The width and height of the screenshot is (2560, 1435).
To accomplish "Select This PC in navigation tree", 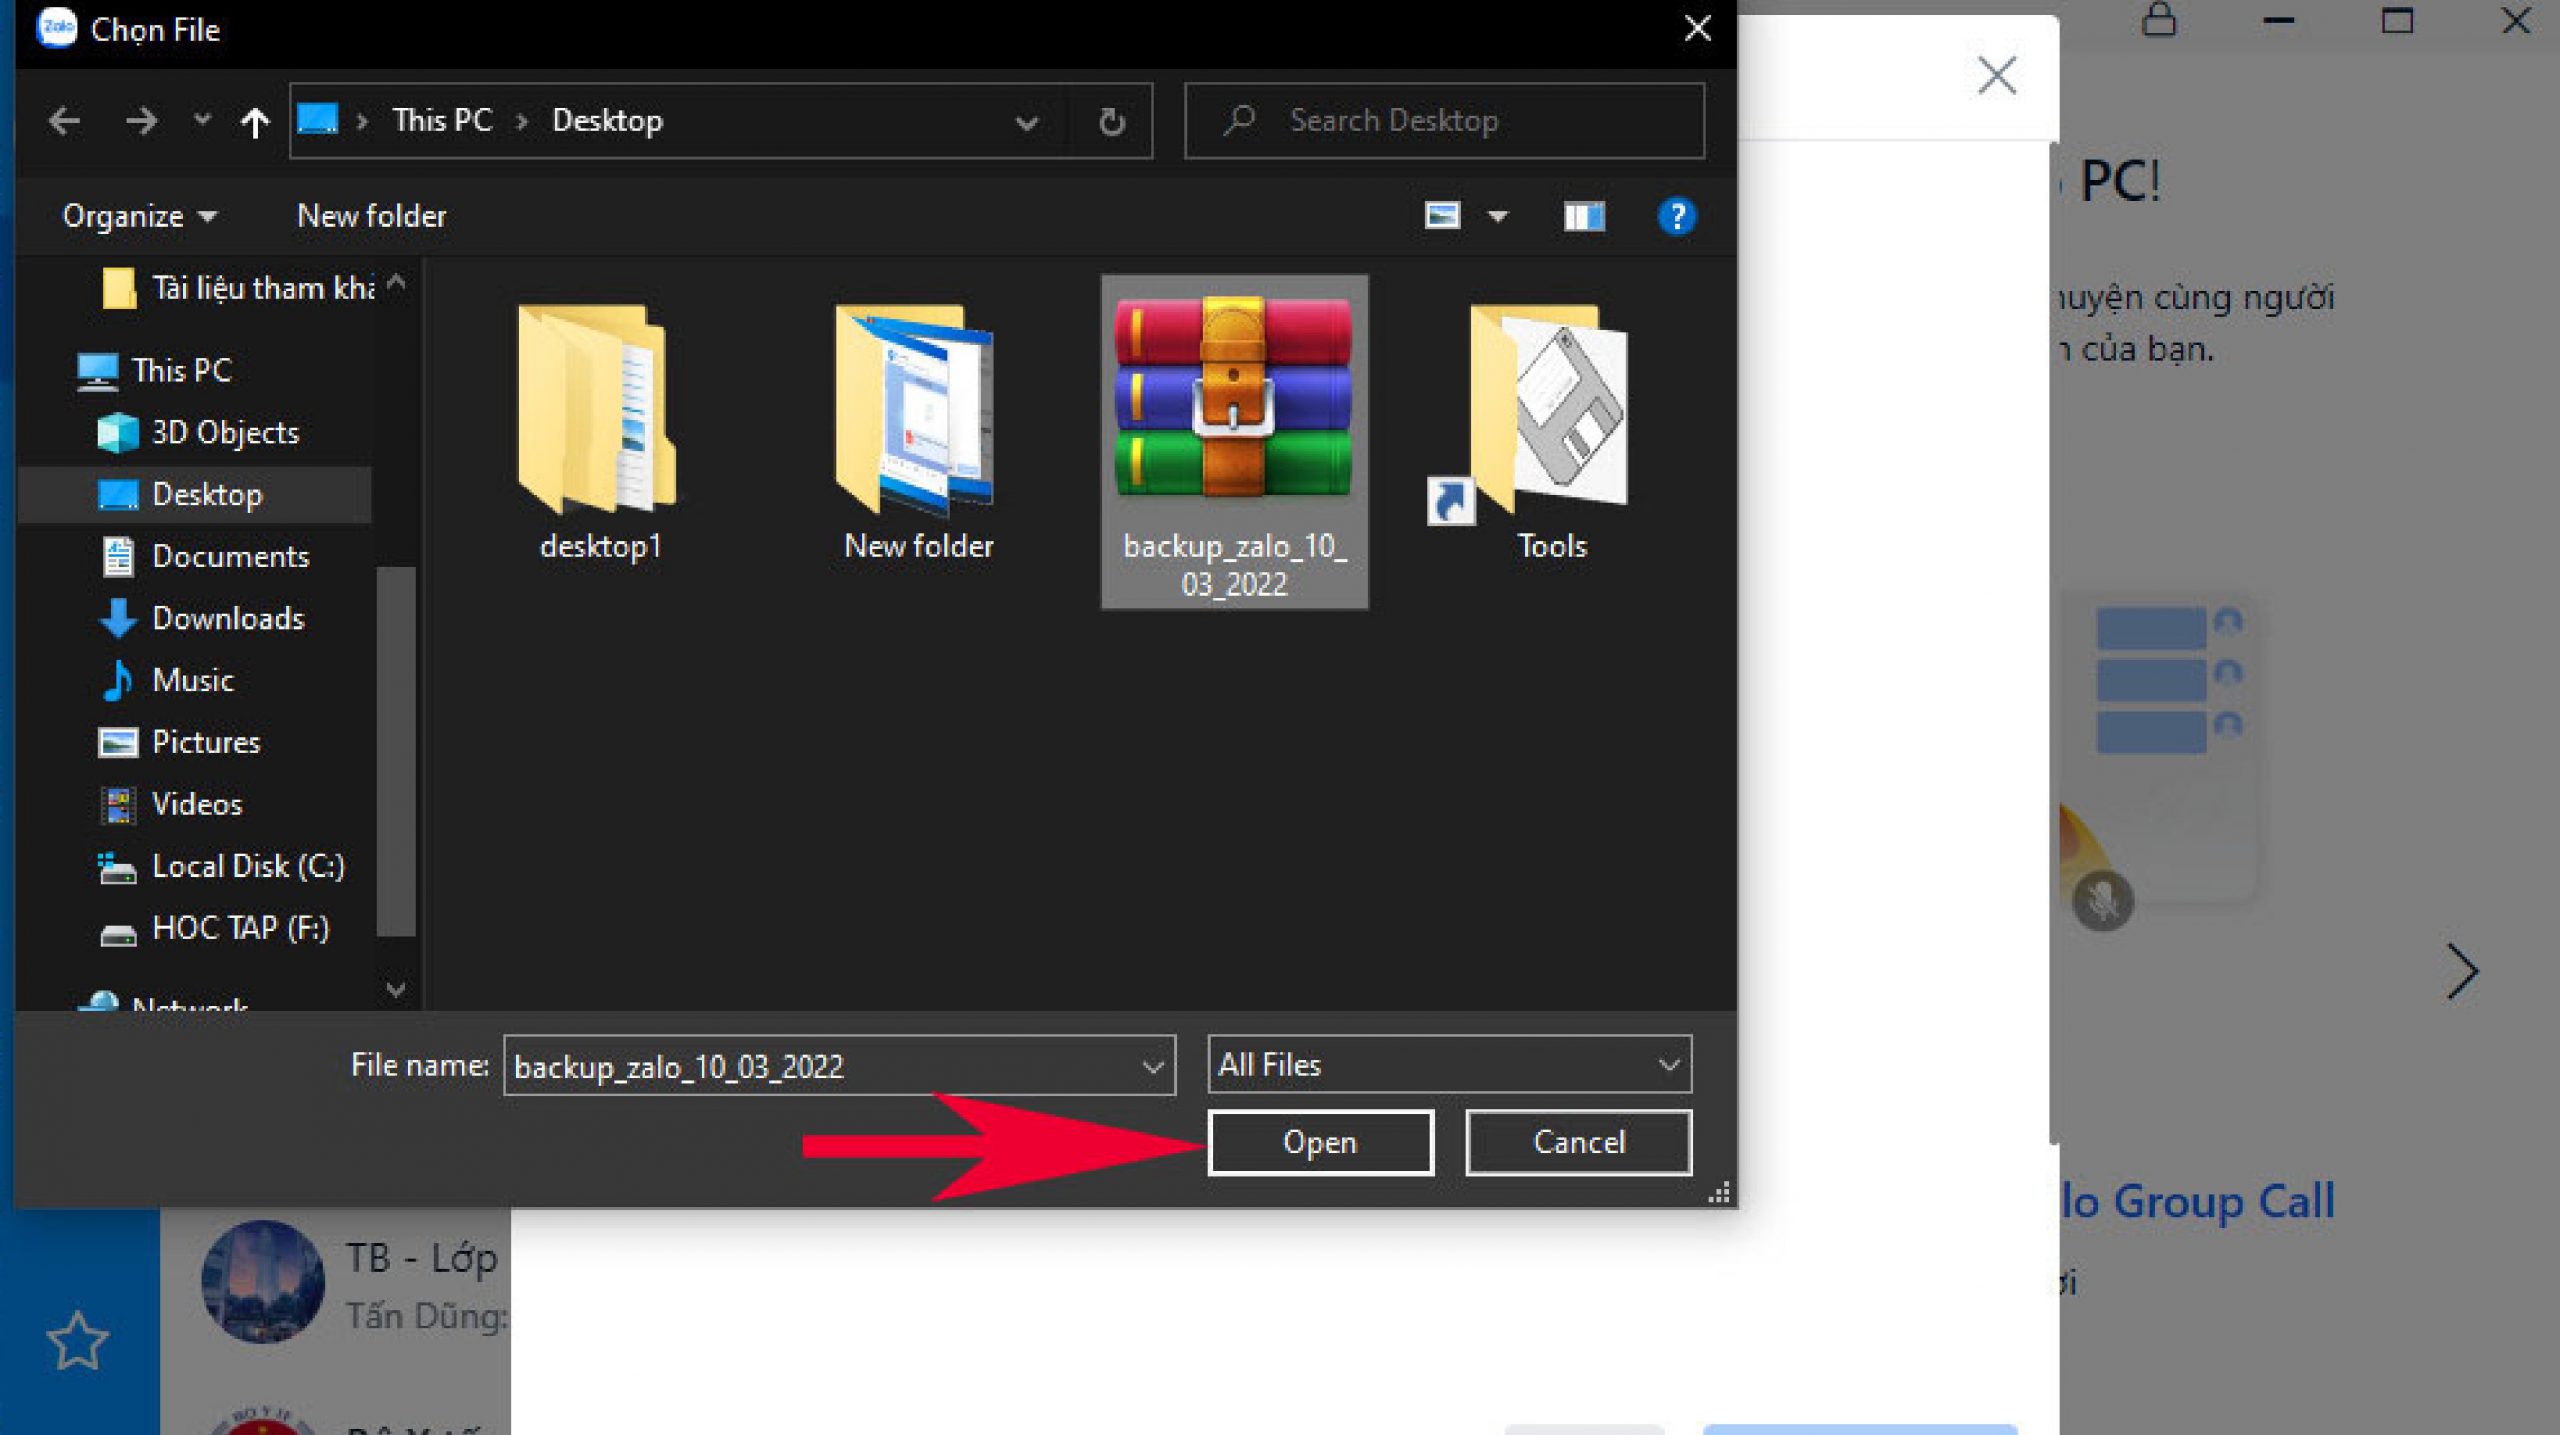I will (x=155, y=370).
